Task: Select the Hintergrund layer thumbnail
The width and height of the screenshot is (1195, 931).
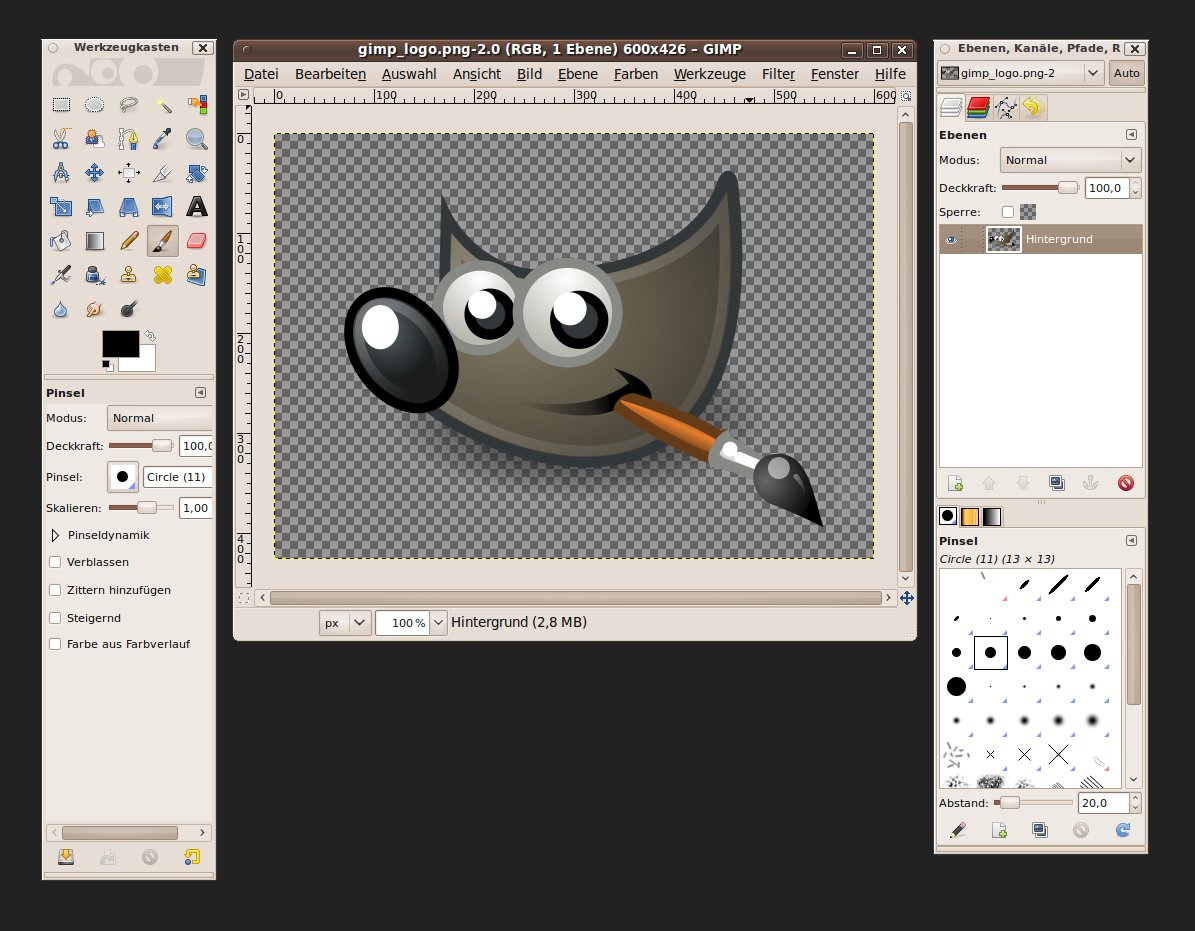Action: pos(1003,239)
